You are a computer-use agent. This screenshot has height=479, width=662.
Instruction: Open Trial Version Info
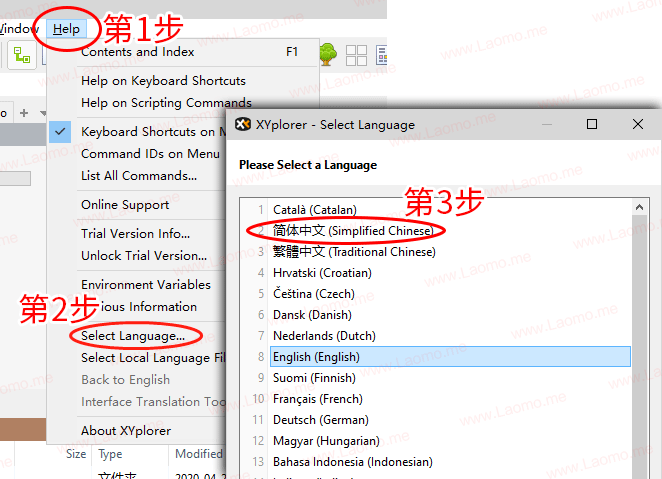(136, 233)
